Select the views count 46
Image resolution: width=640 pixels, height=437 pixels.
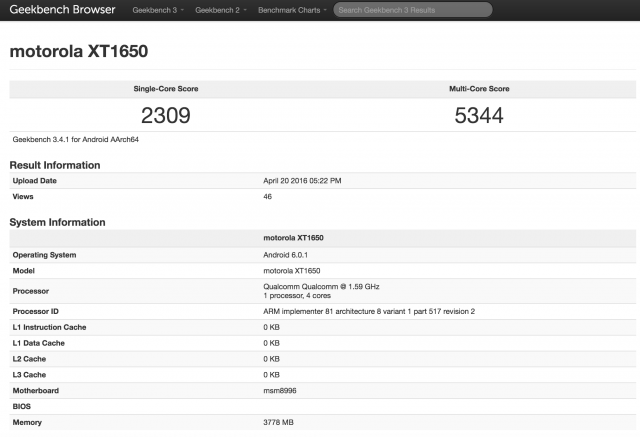point(267,197)
